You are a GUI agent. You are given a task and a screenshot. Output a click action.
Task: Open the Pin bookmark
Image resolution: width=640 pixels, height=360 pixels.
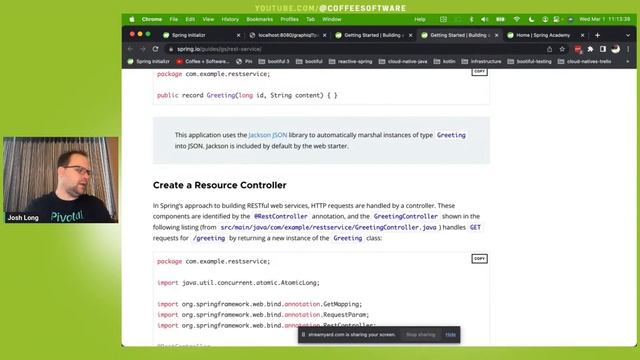244,62
